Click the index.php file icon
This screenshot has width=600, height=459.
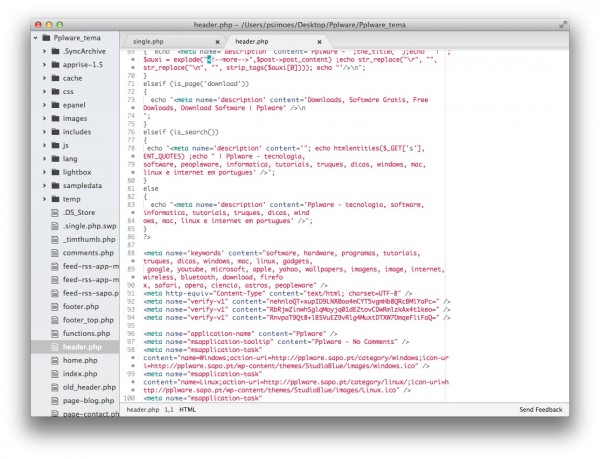click(55, 374)
